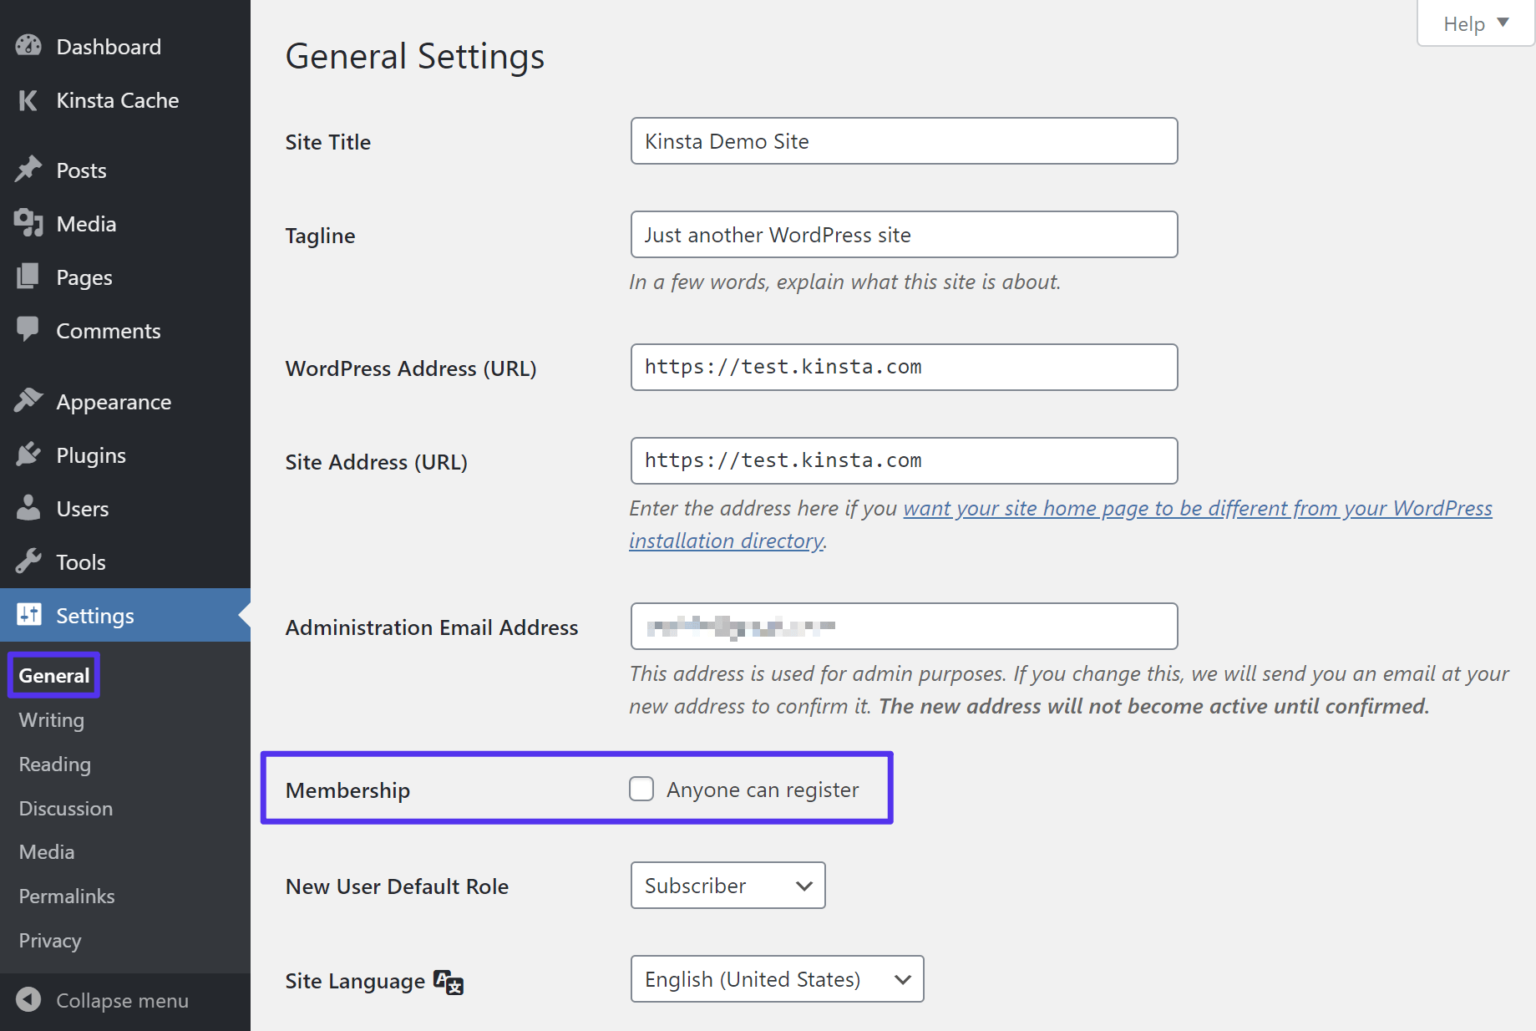Click the Media library icon
The image size is (1536, 1031).
pyautogui.click(x=27, y=223)
